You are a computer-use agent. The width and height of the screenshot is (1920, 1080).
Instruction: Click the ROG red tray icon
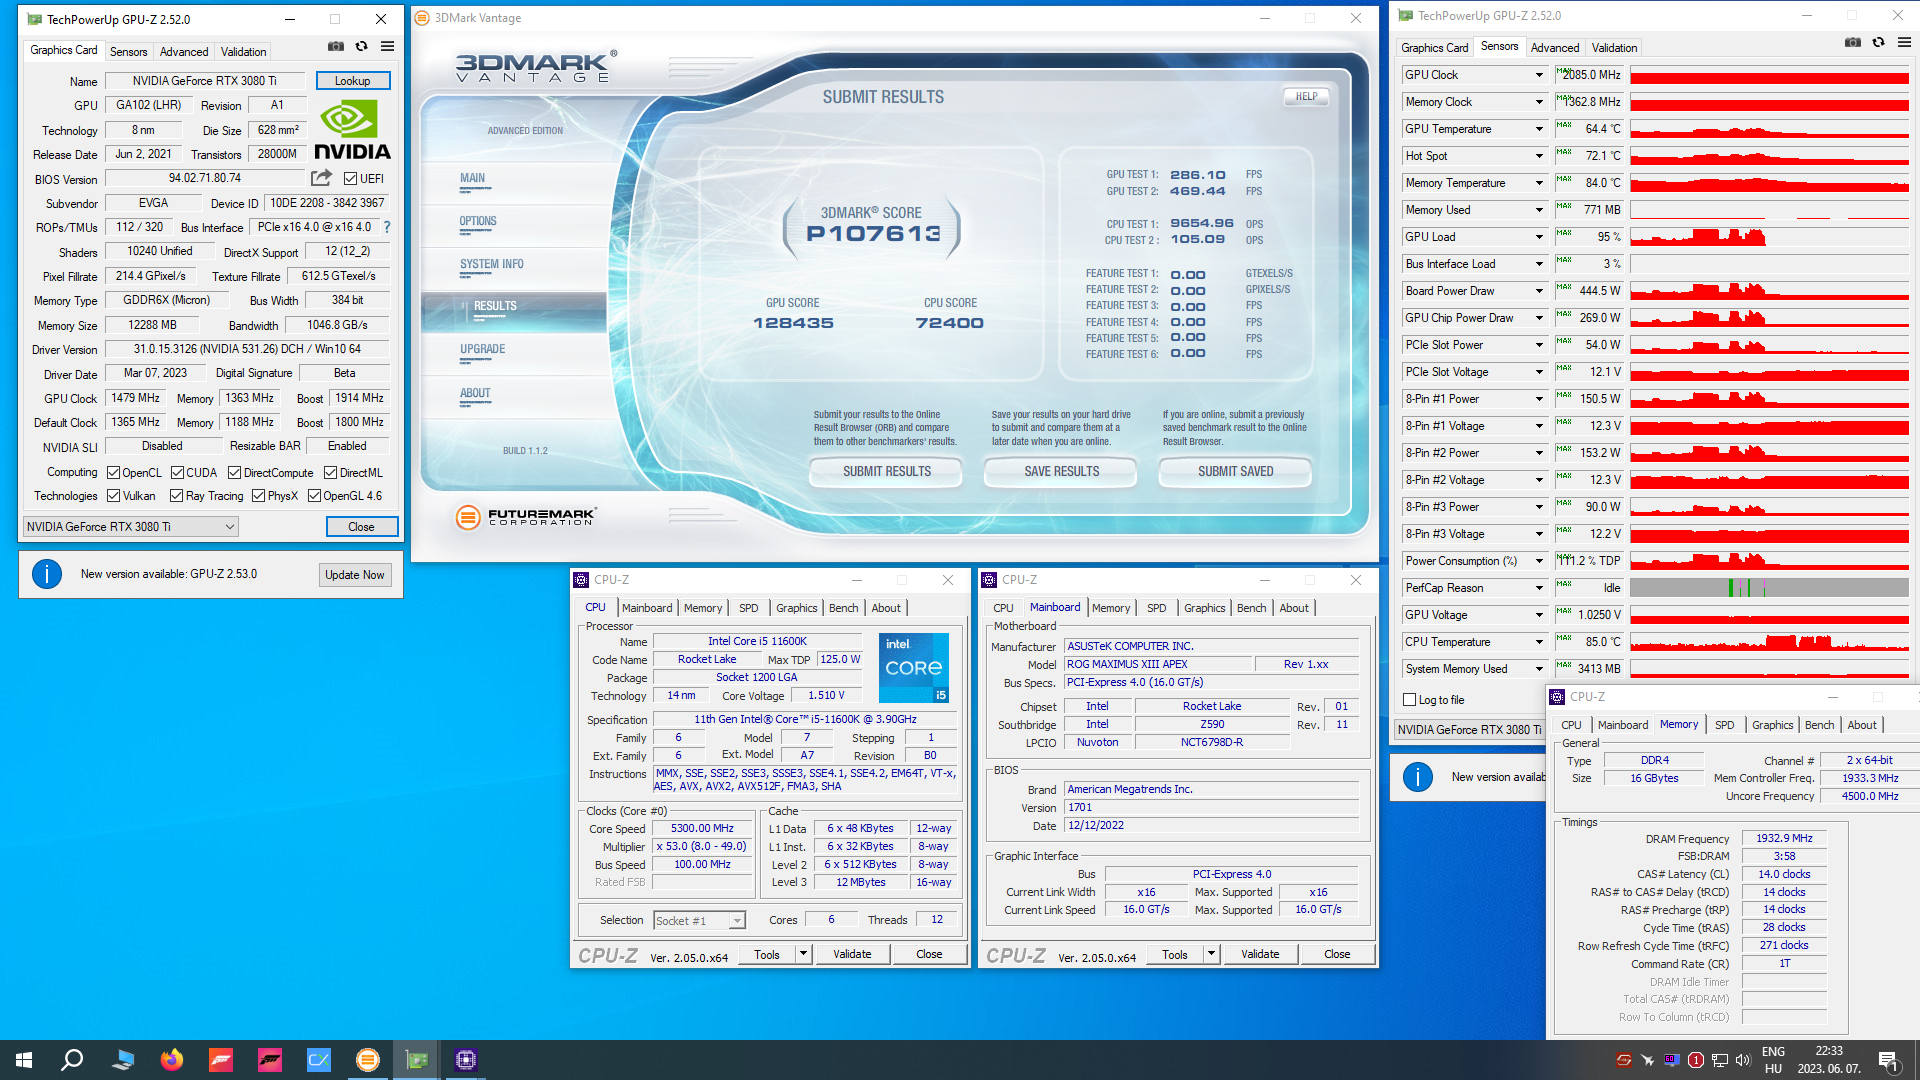tap(1624, 1060)
